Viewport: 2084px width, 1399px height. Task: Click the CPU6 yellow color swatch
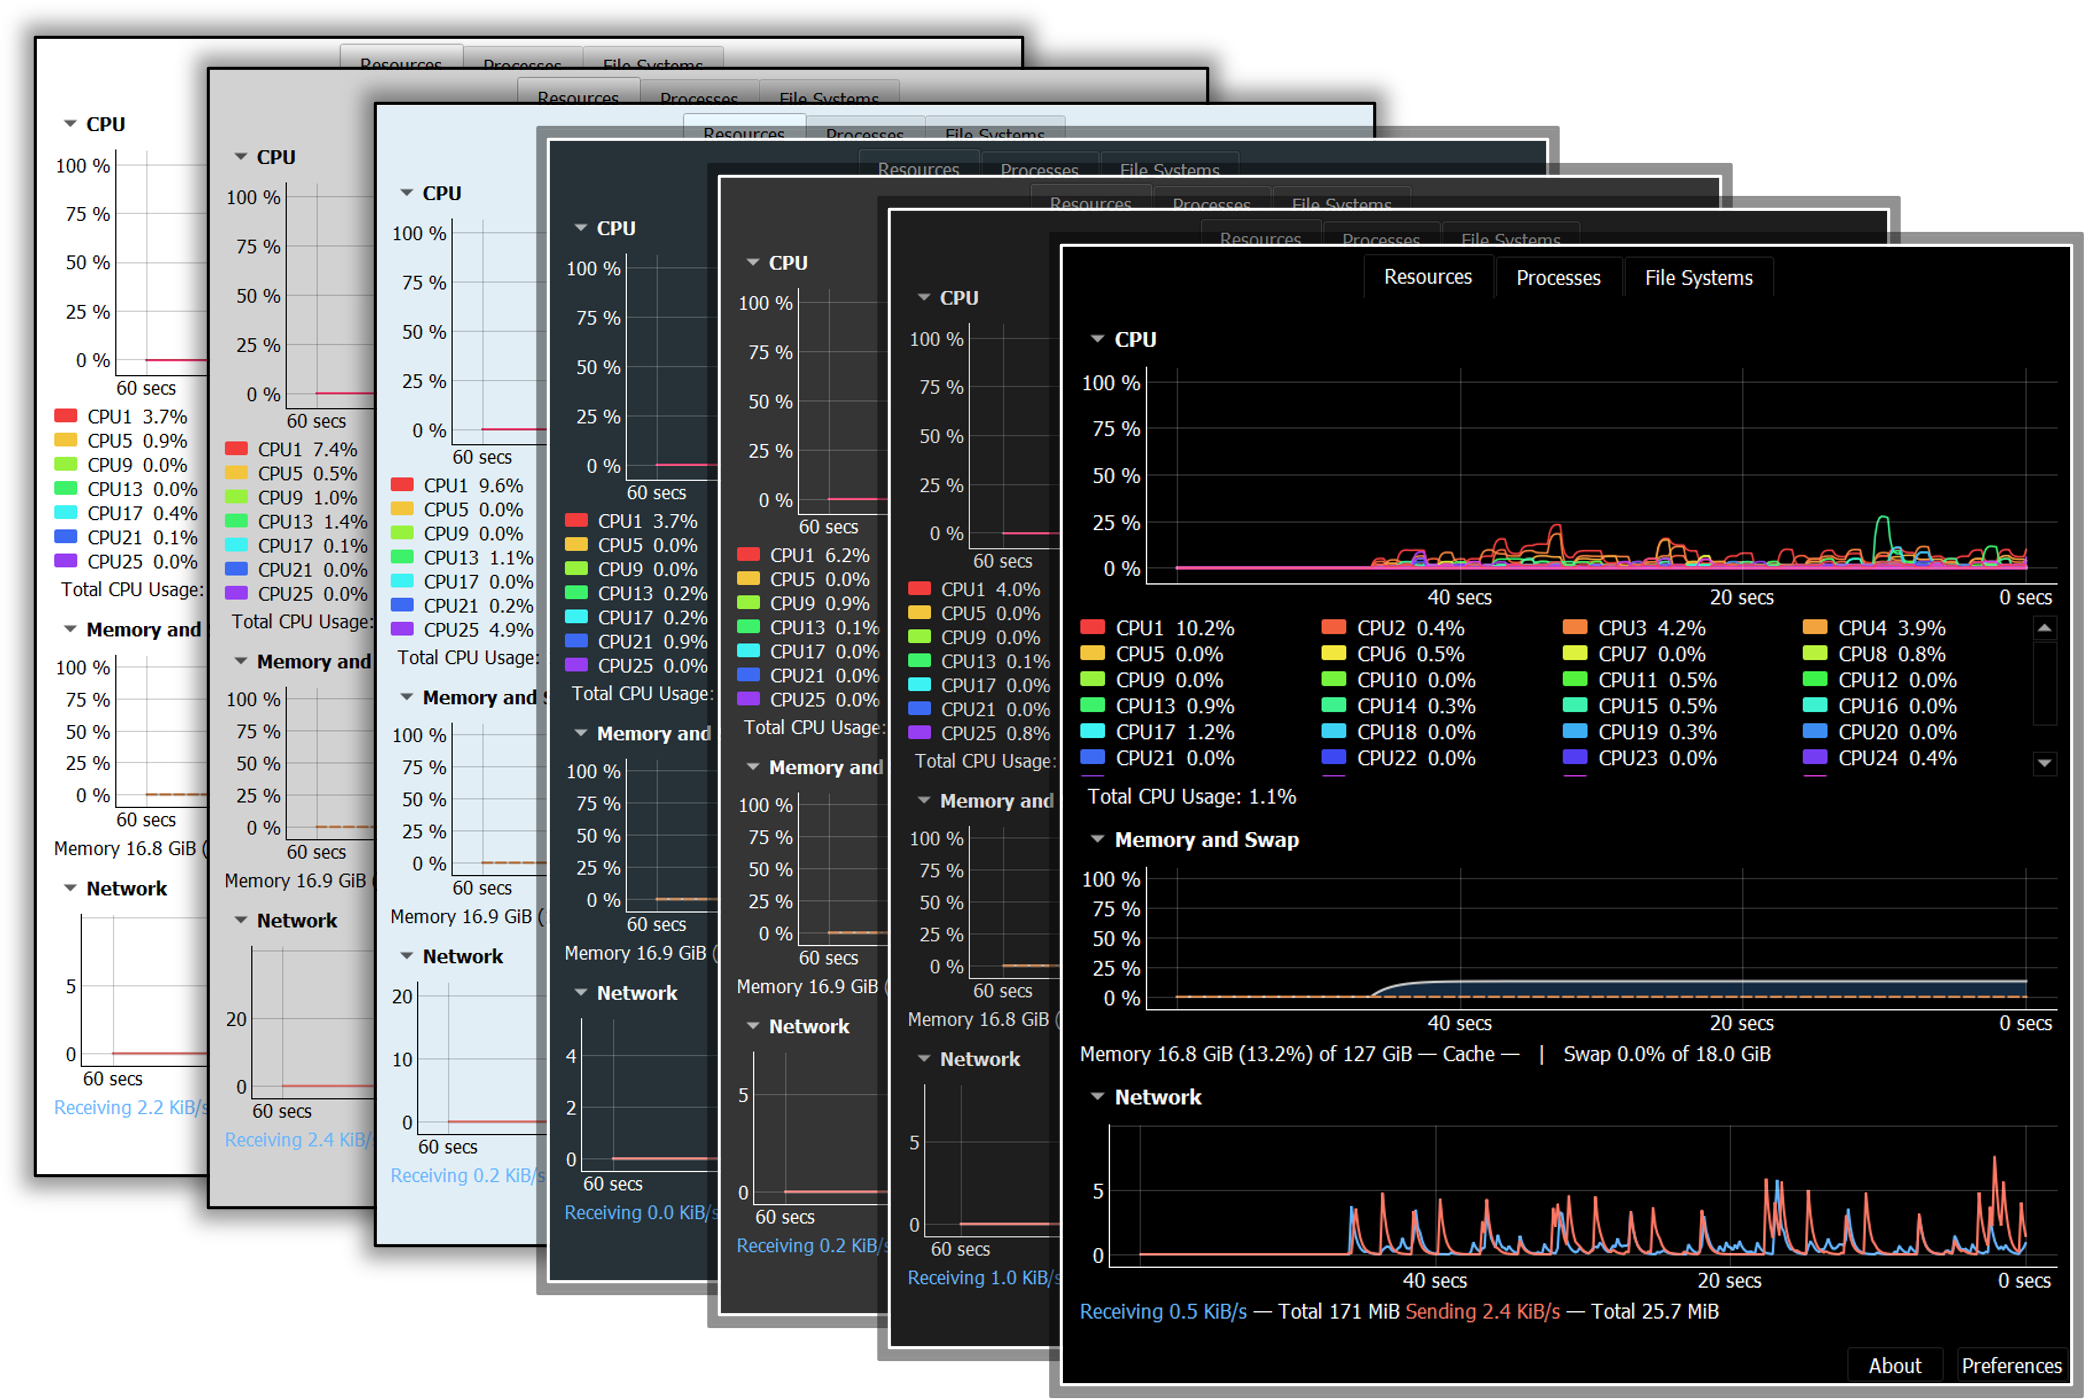(1333, 654)
